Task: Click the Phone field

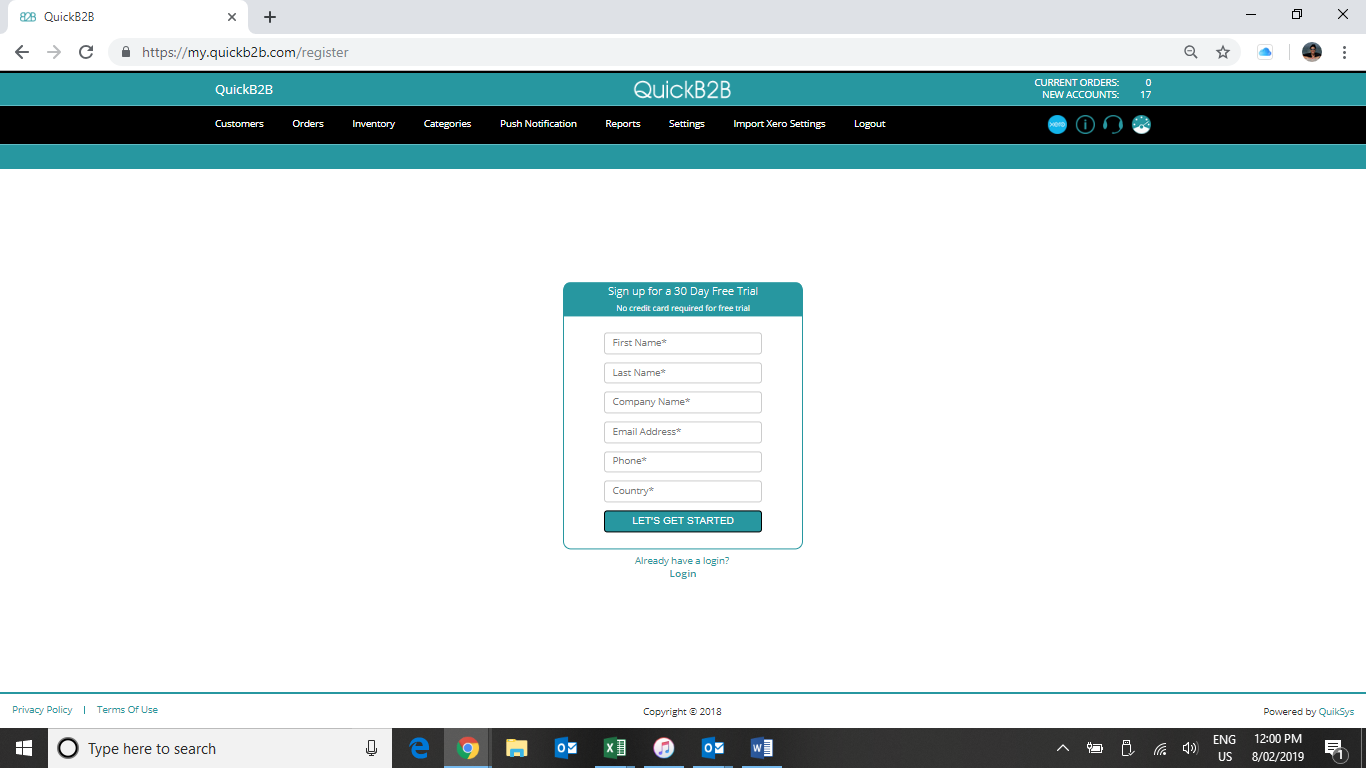Action: (683, 461)
